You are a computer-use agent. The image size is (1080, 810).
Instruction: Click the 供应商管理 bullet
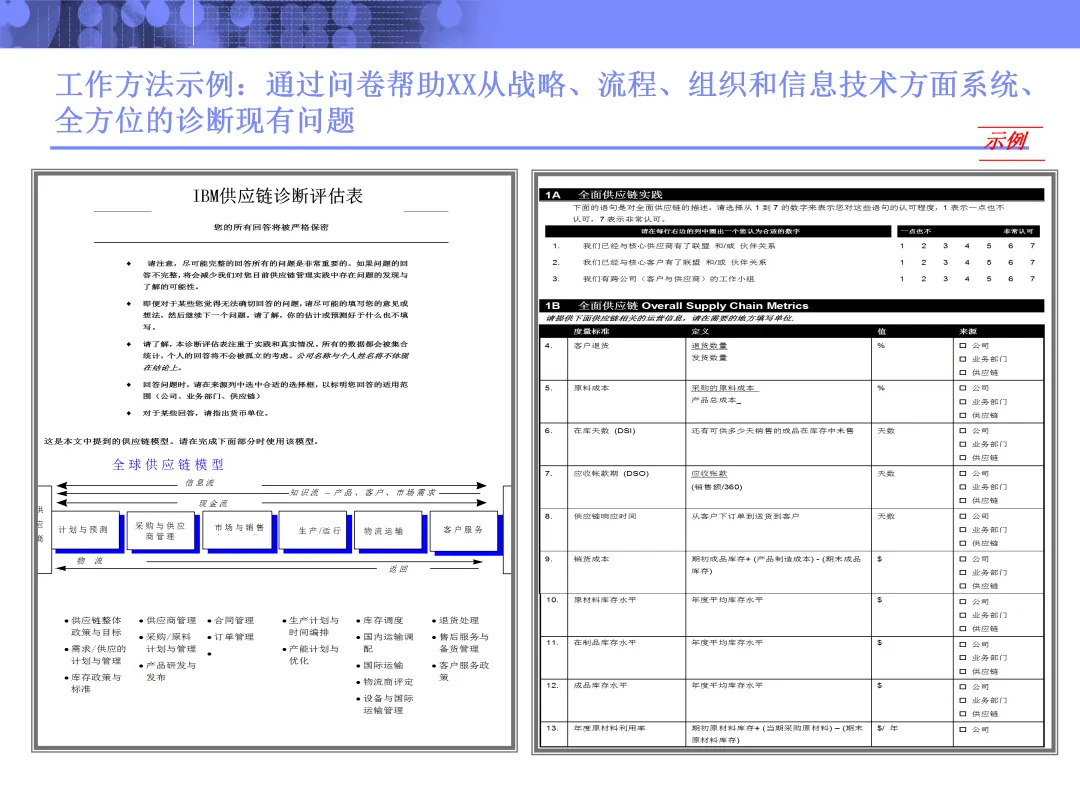coord(171,621)
